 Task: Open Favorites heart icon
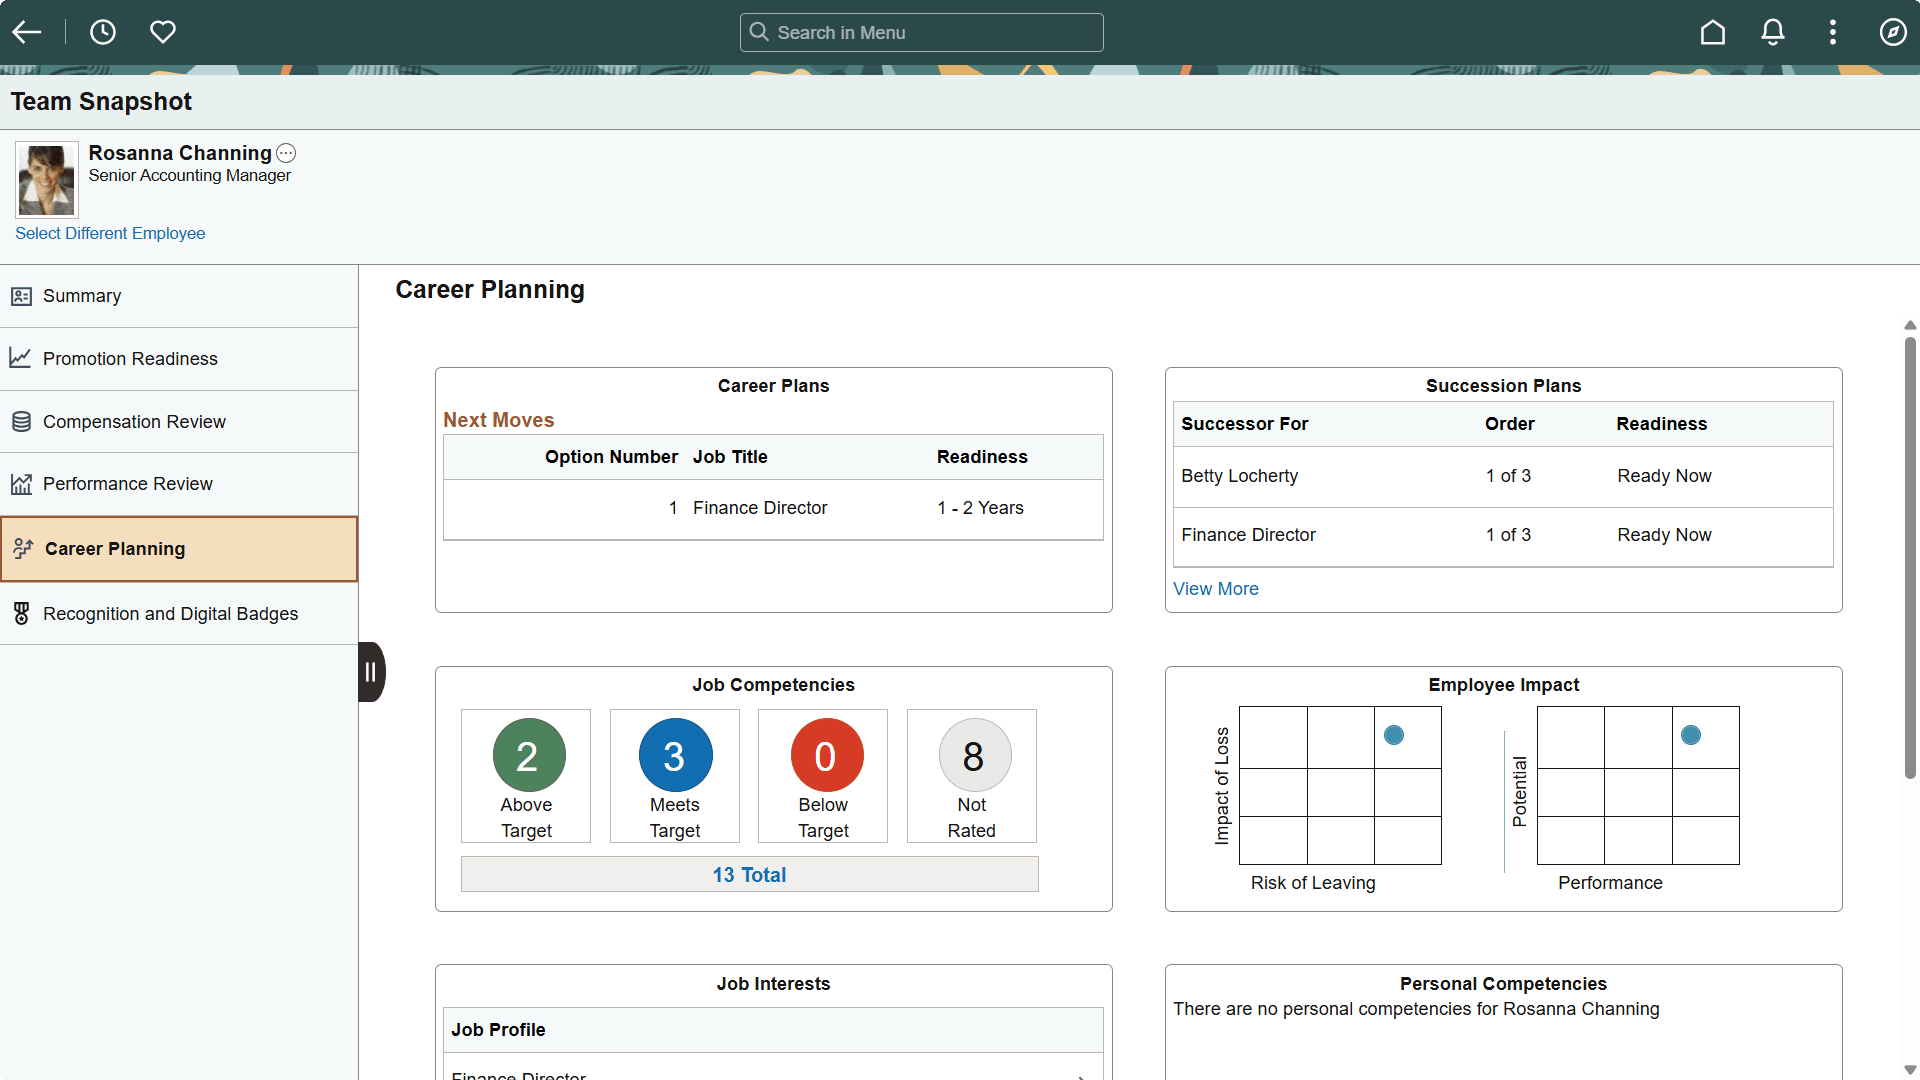pos(163,32)
